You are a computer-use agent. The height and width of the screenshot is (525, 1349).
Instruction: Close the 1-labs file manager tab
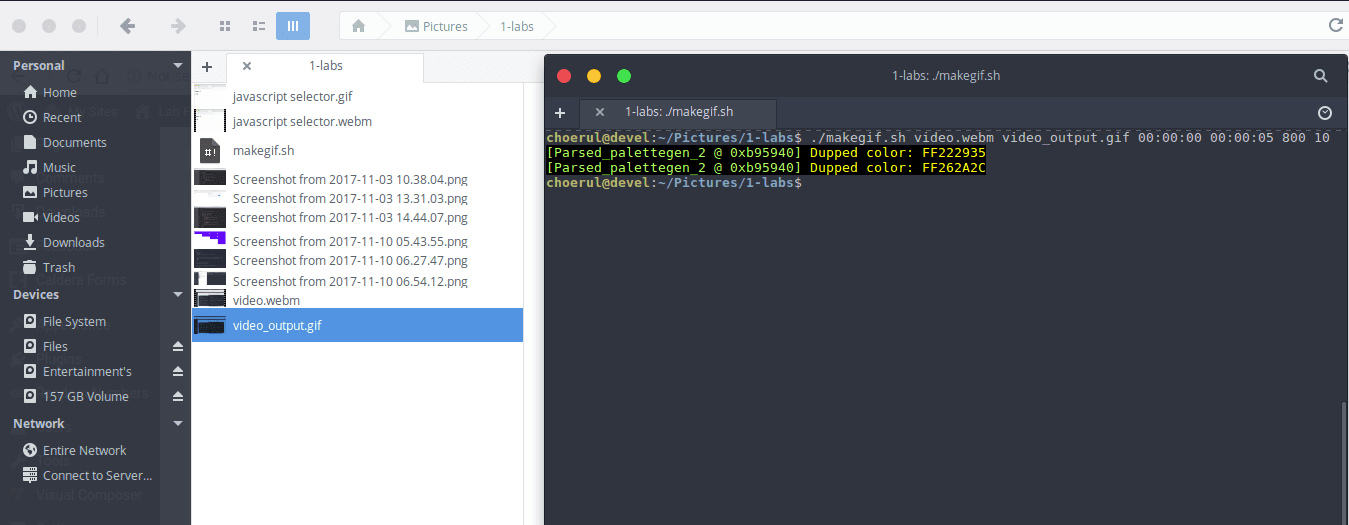point(247,66)
